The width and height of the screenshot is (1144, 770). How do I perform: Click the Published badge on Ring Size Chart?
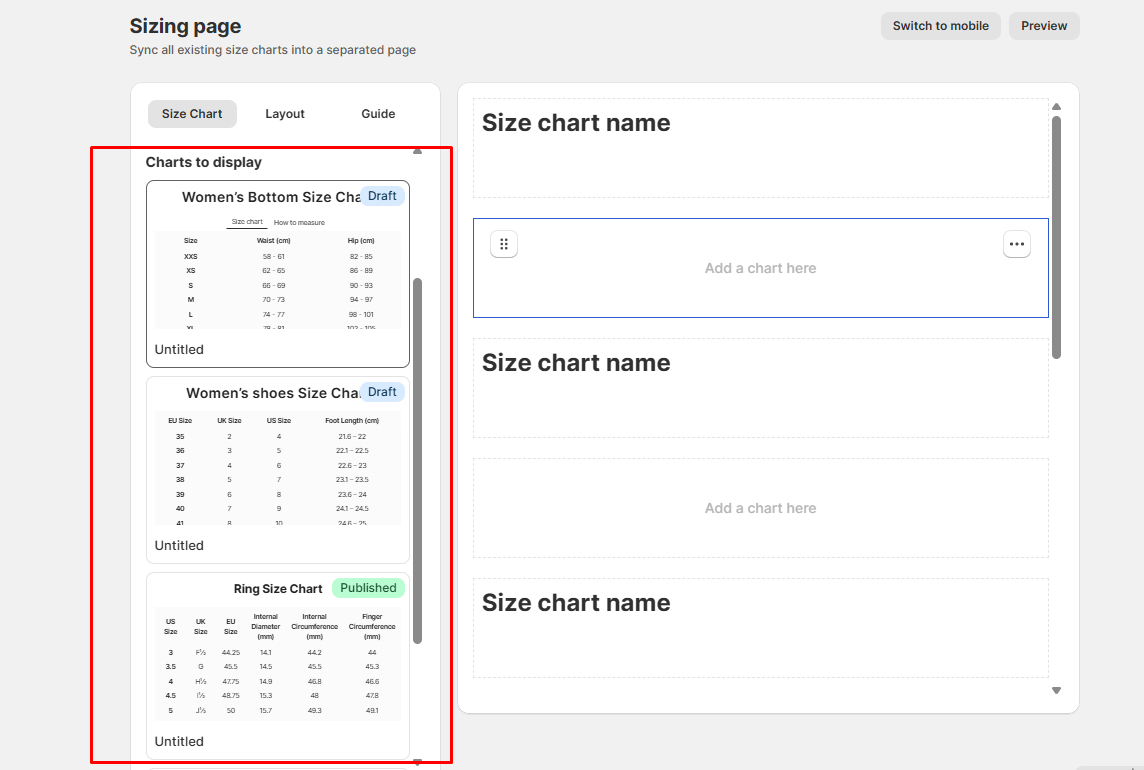(368, 588)
